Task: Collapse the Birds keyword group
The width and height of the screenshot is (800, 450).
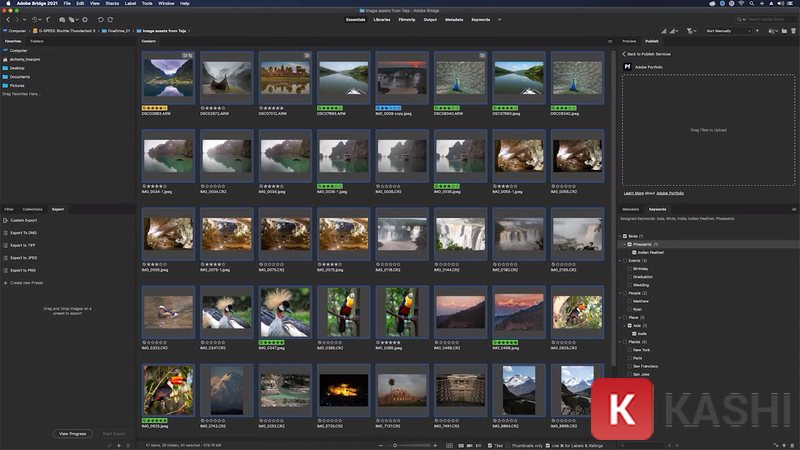Action: (x=620, y=236)
